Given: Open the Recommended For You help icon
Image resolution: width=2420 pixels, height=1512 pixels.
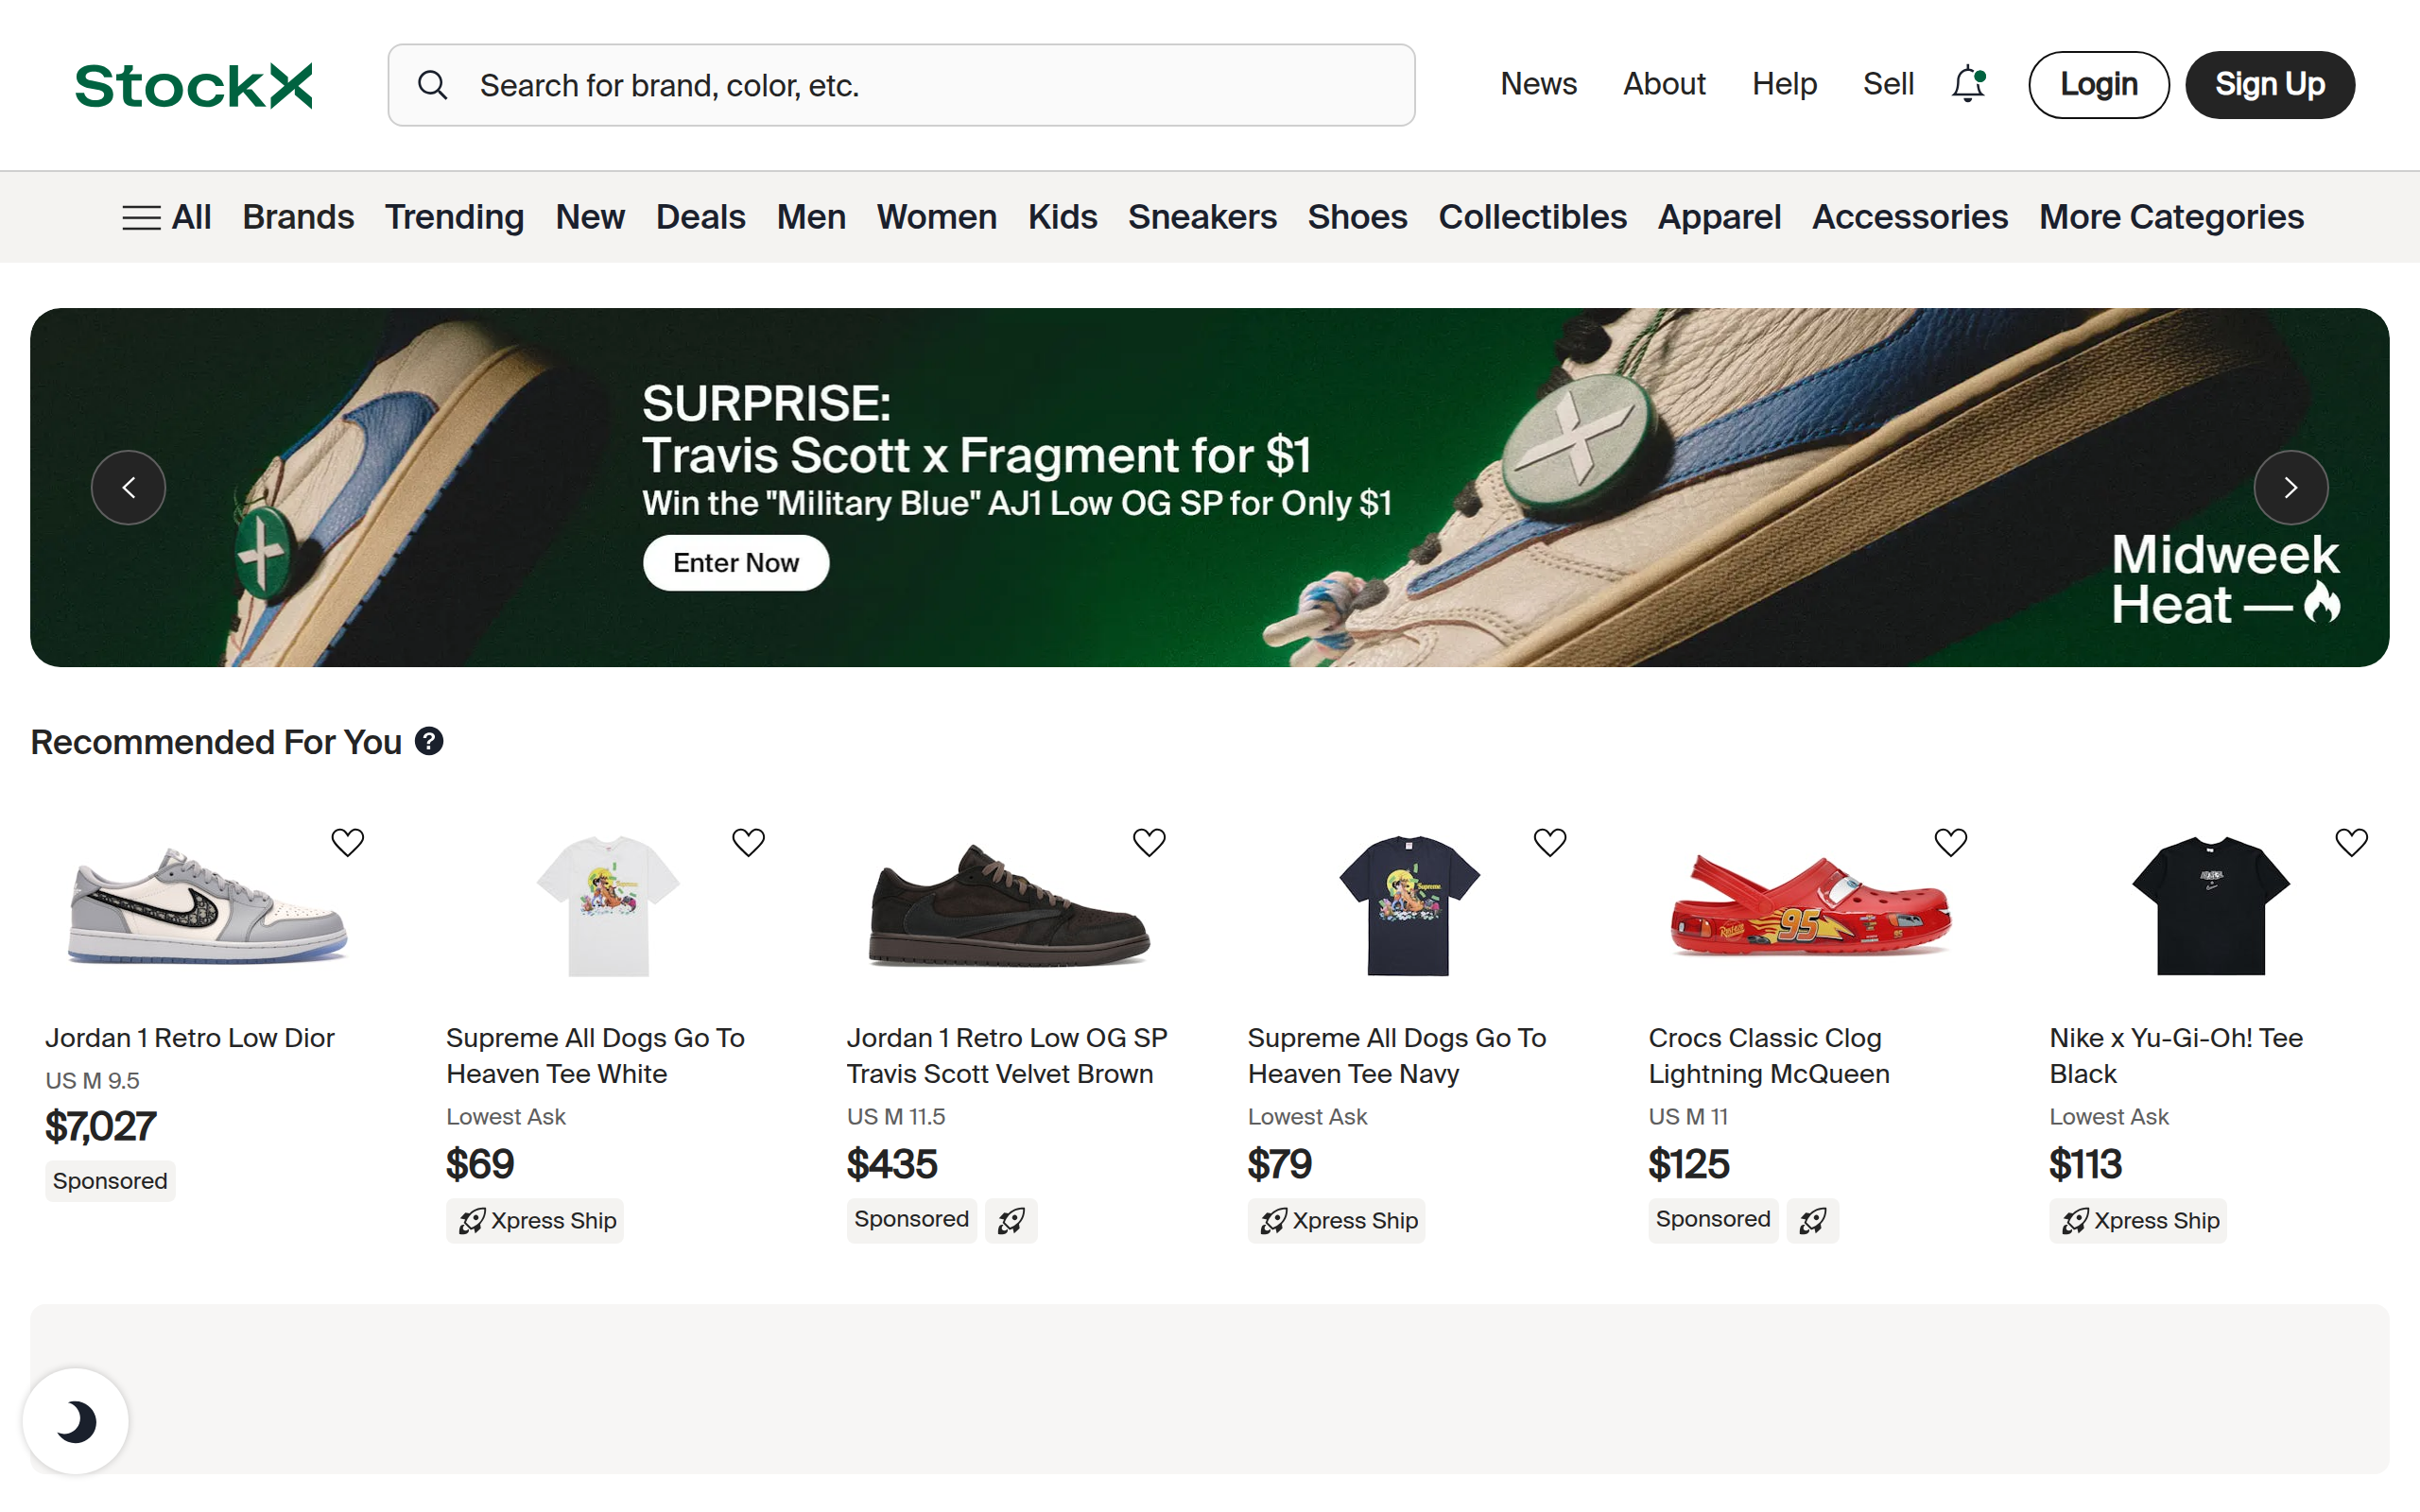Looking at the screenshot, I should pos(429,741).
